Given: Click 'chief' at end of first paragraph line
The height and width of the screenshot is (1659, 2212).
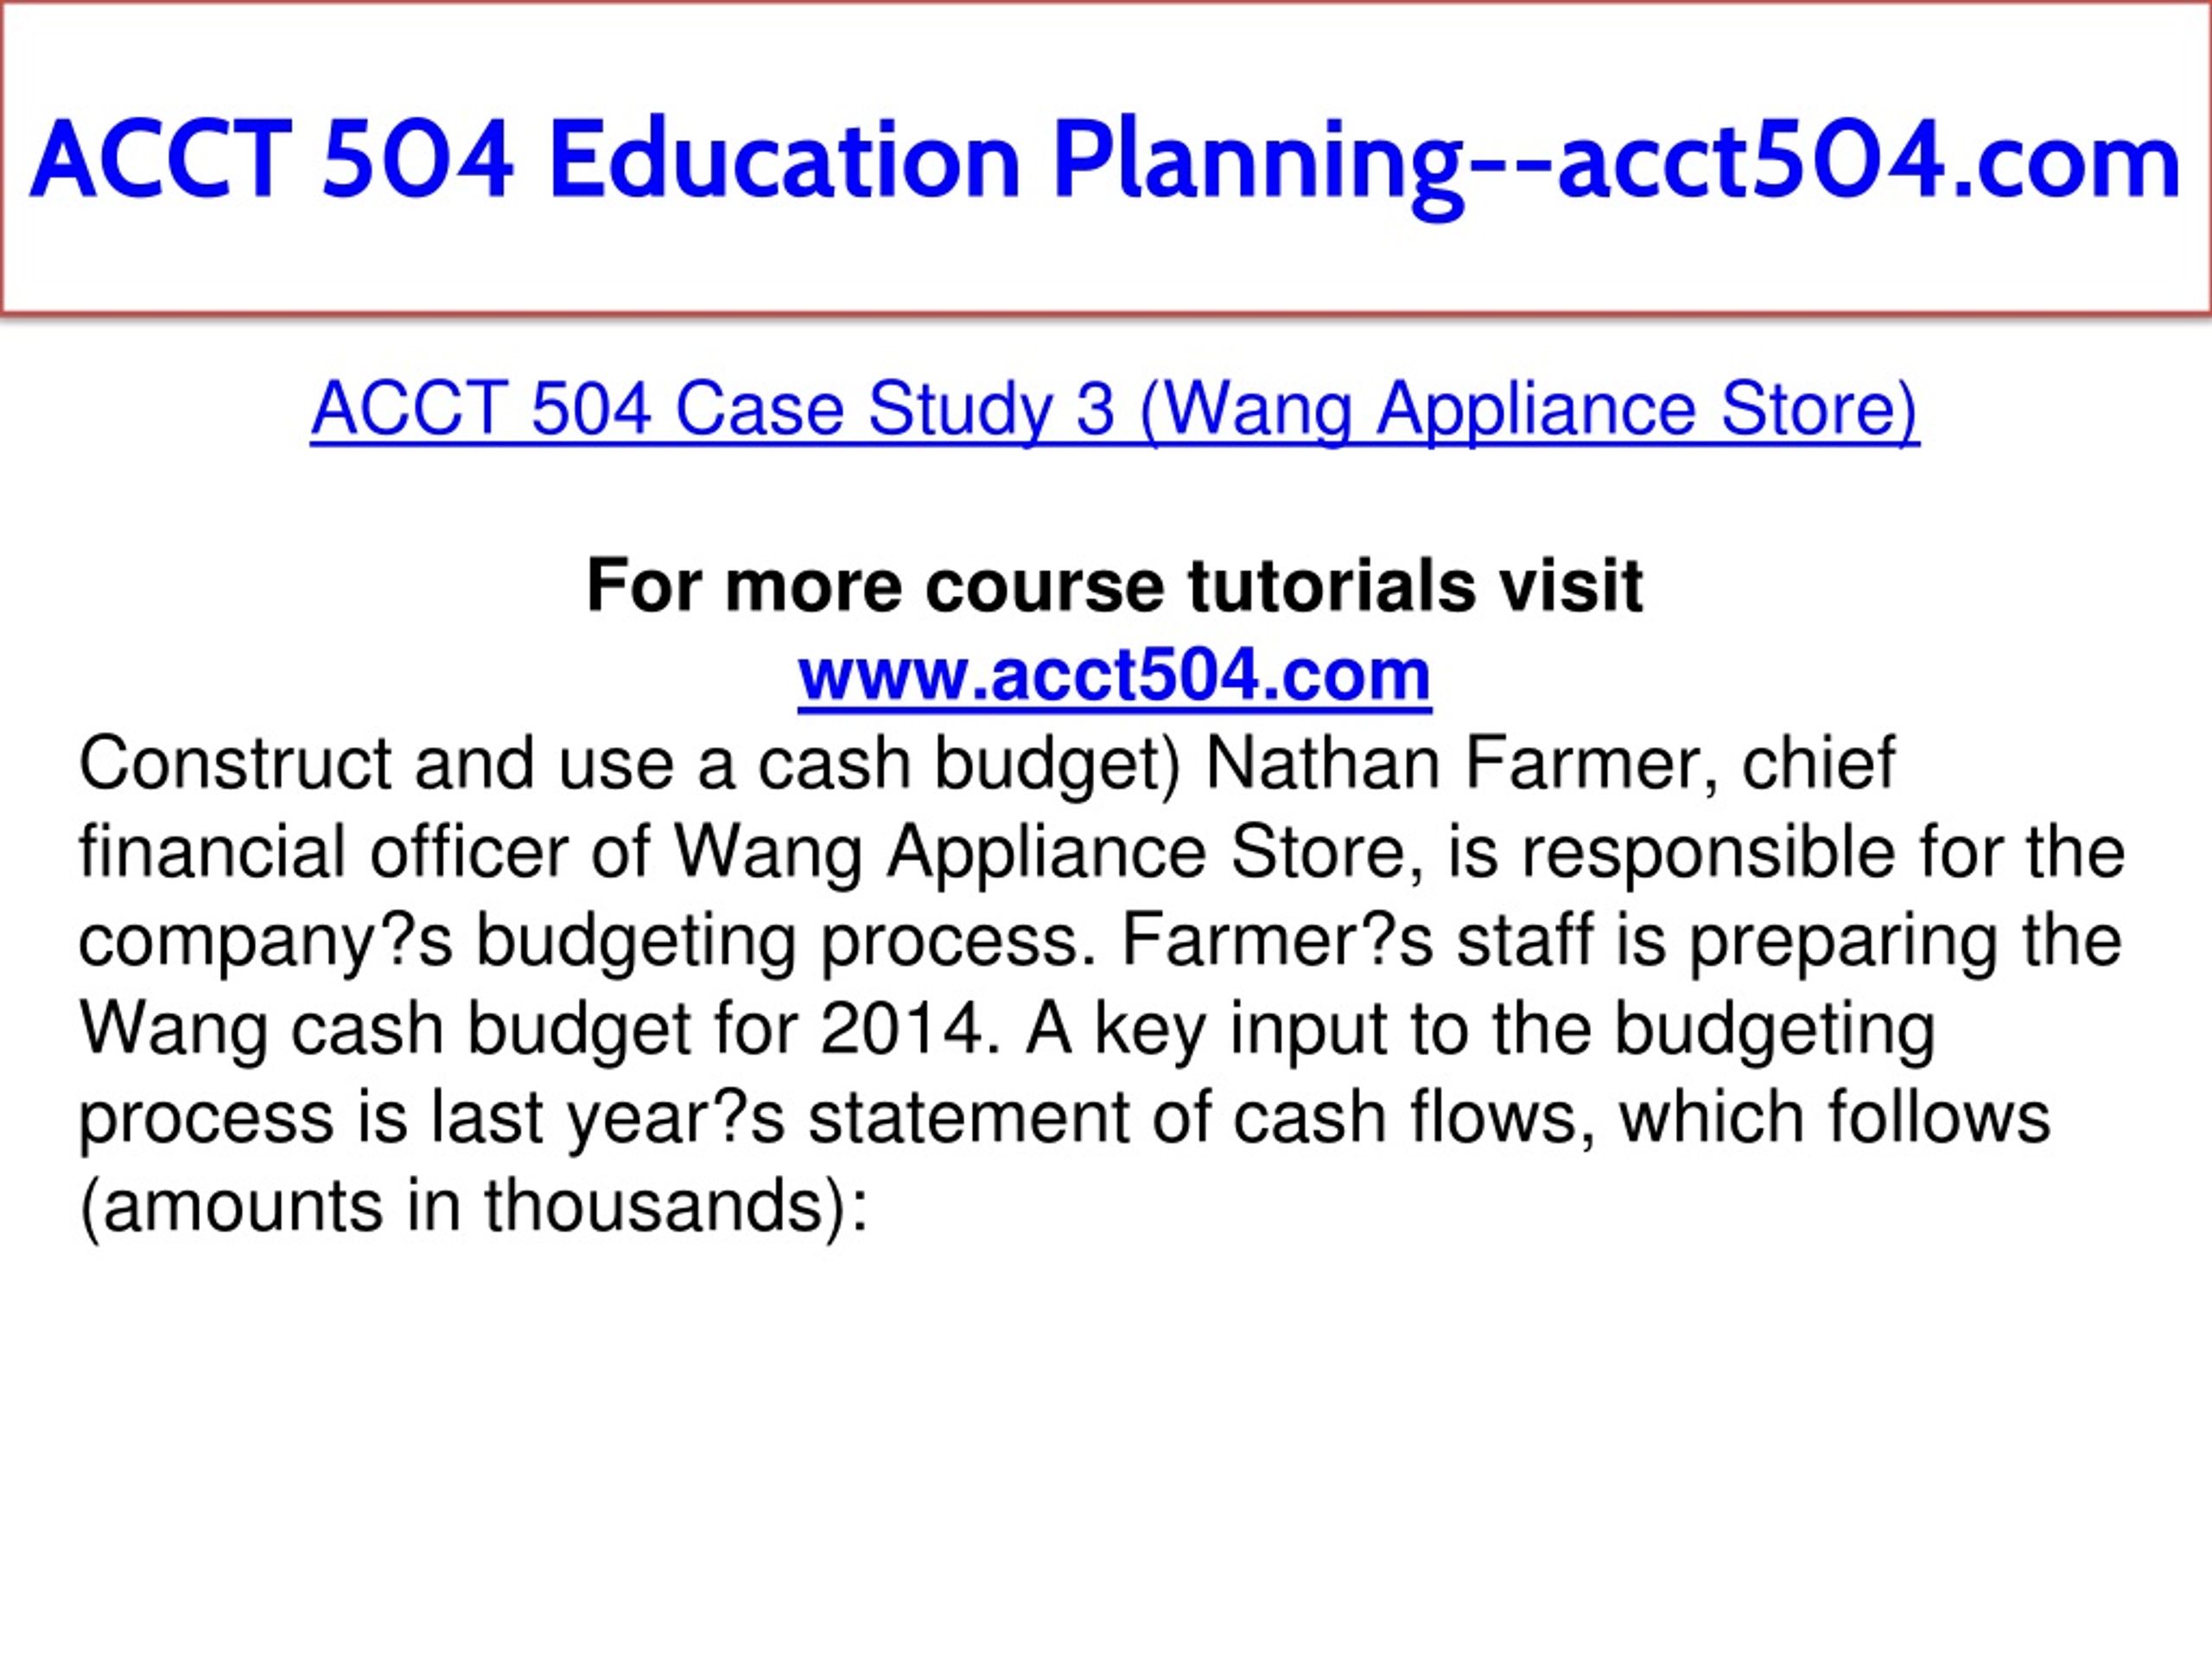Looking at the screenshot, I should coord(1819,764).
